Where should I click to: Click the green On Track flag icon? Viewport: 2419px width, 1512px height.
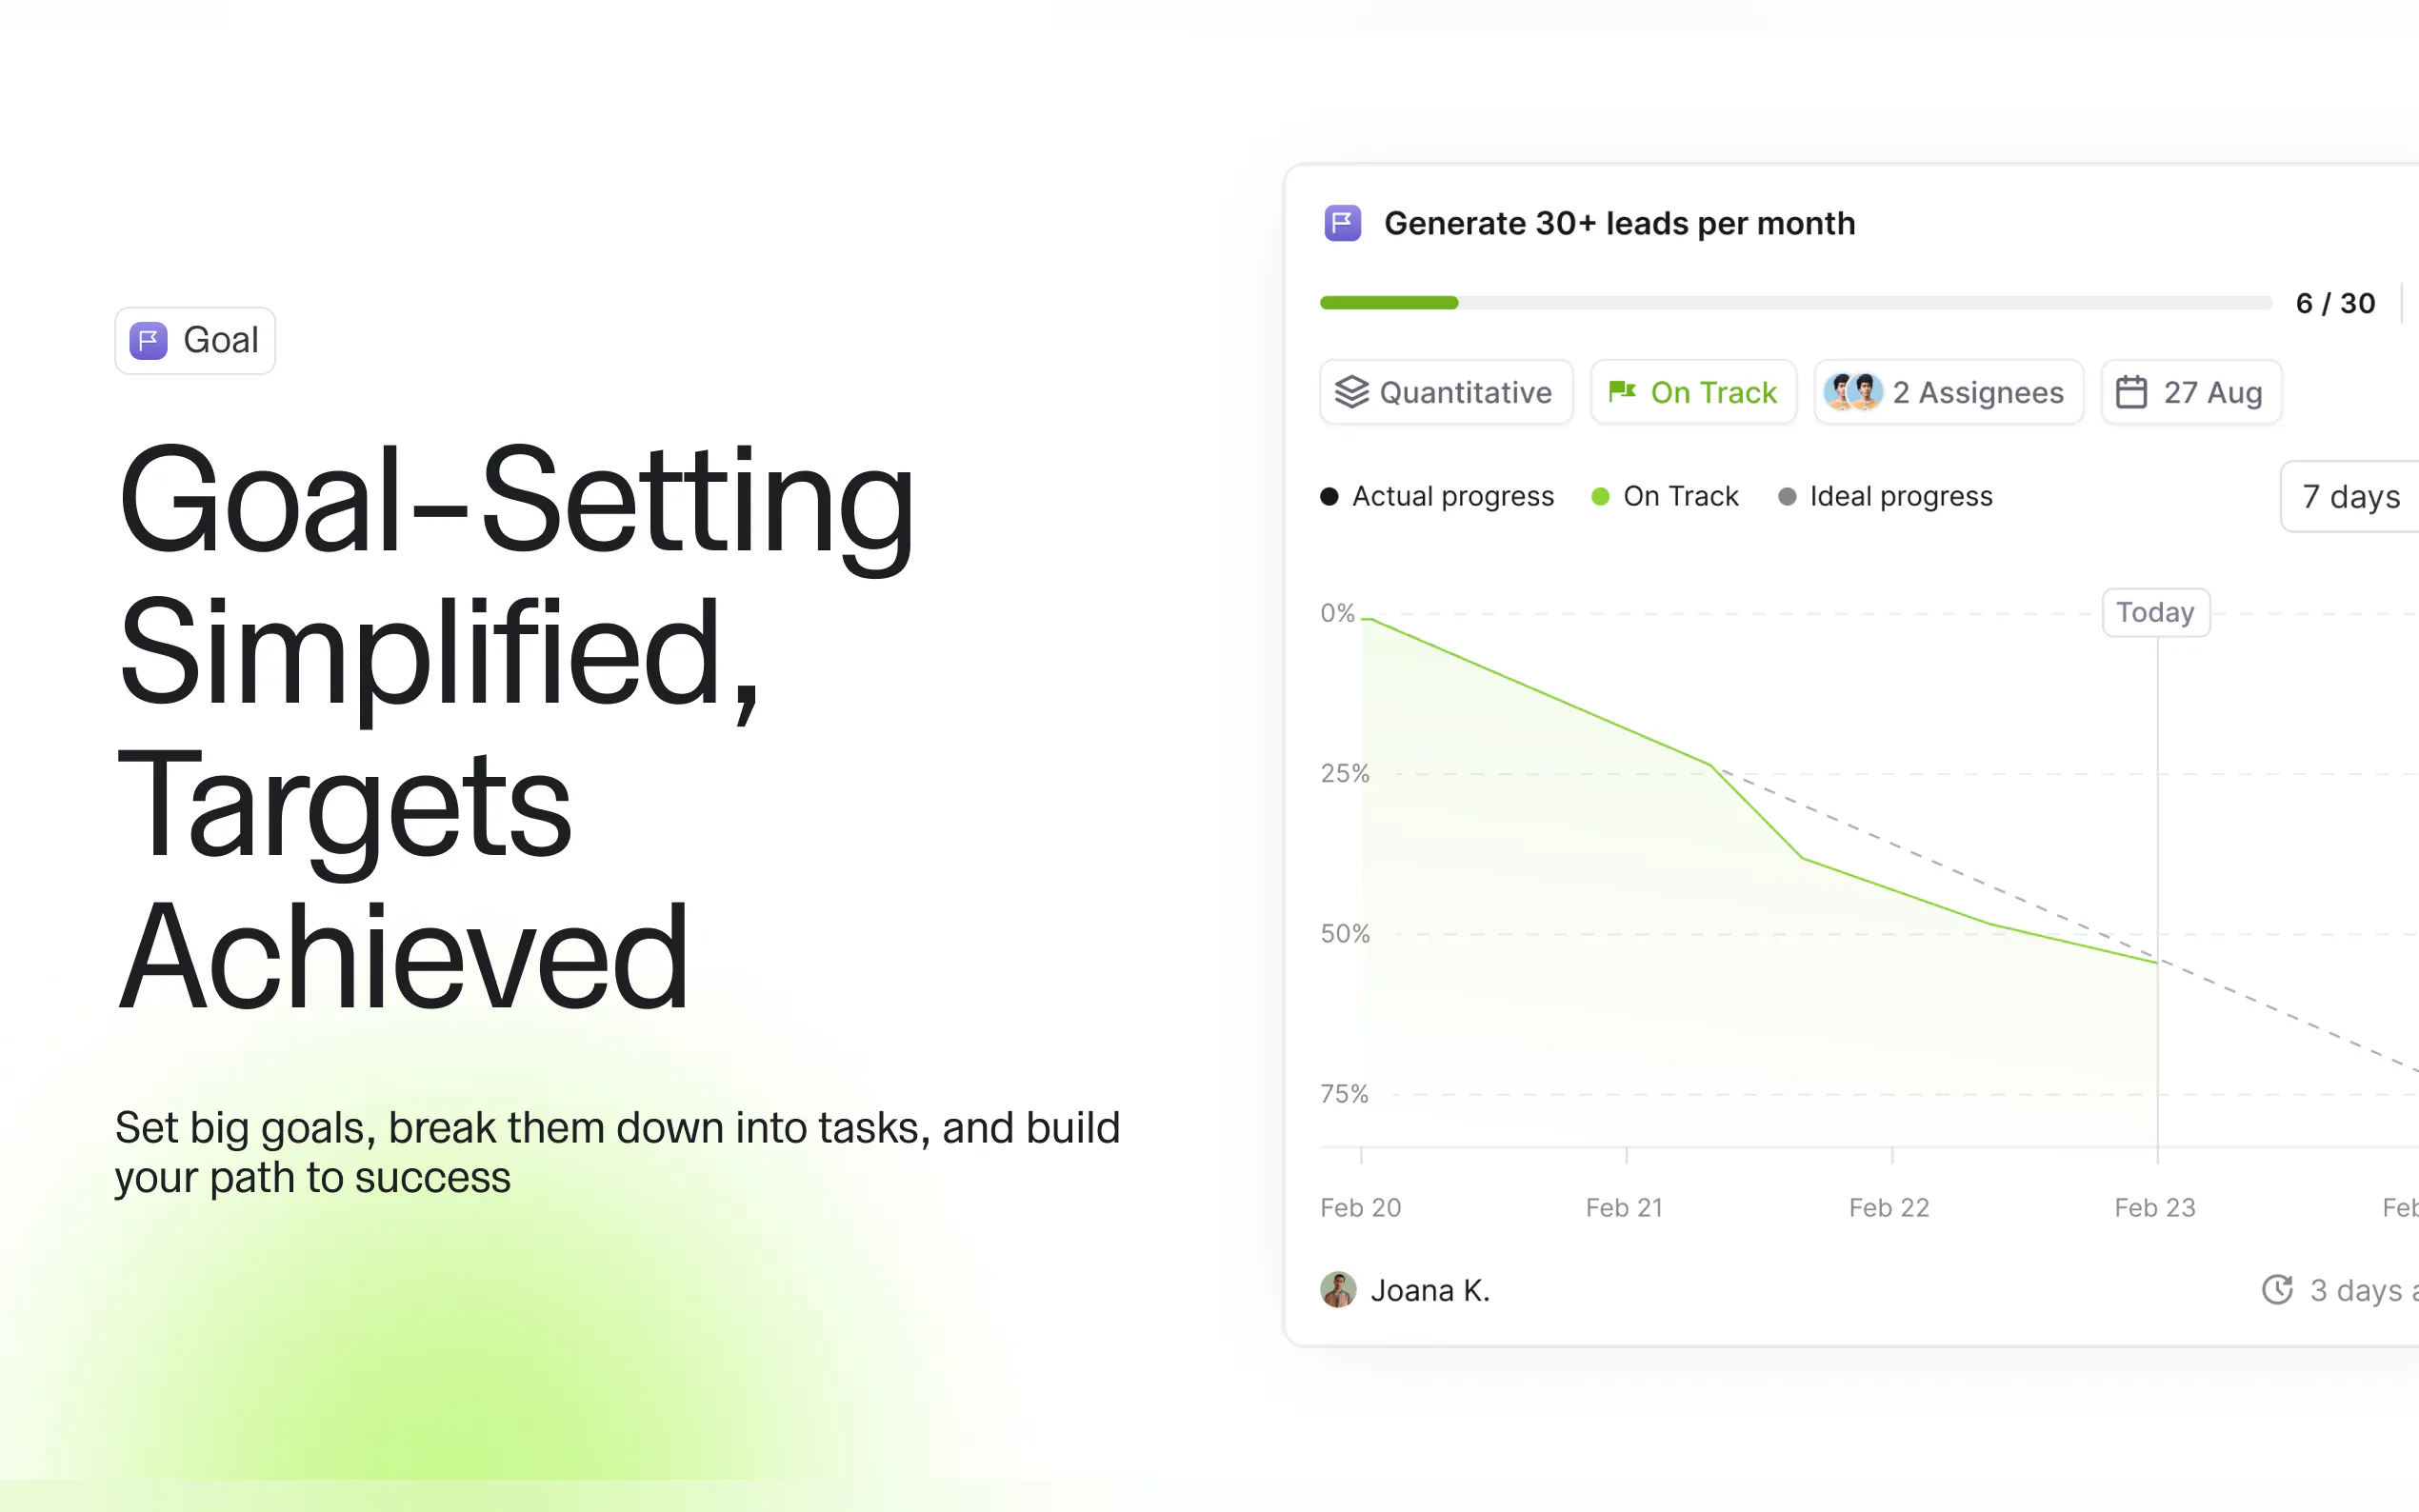tap(1621, 392)
